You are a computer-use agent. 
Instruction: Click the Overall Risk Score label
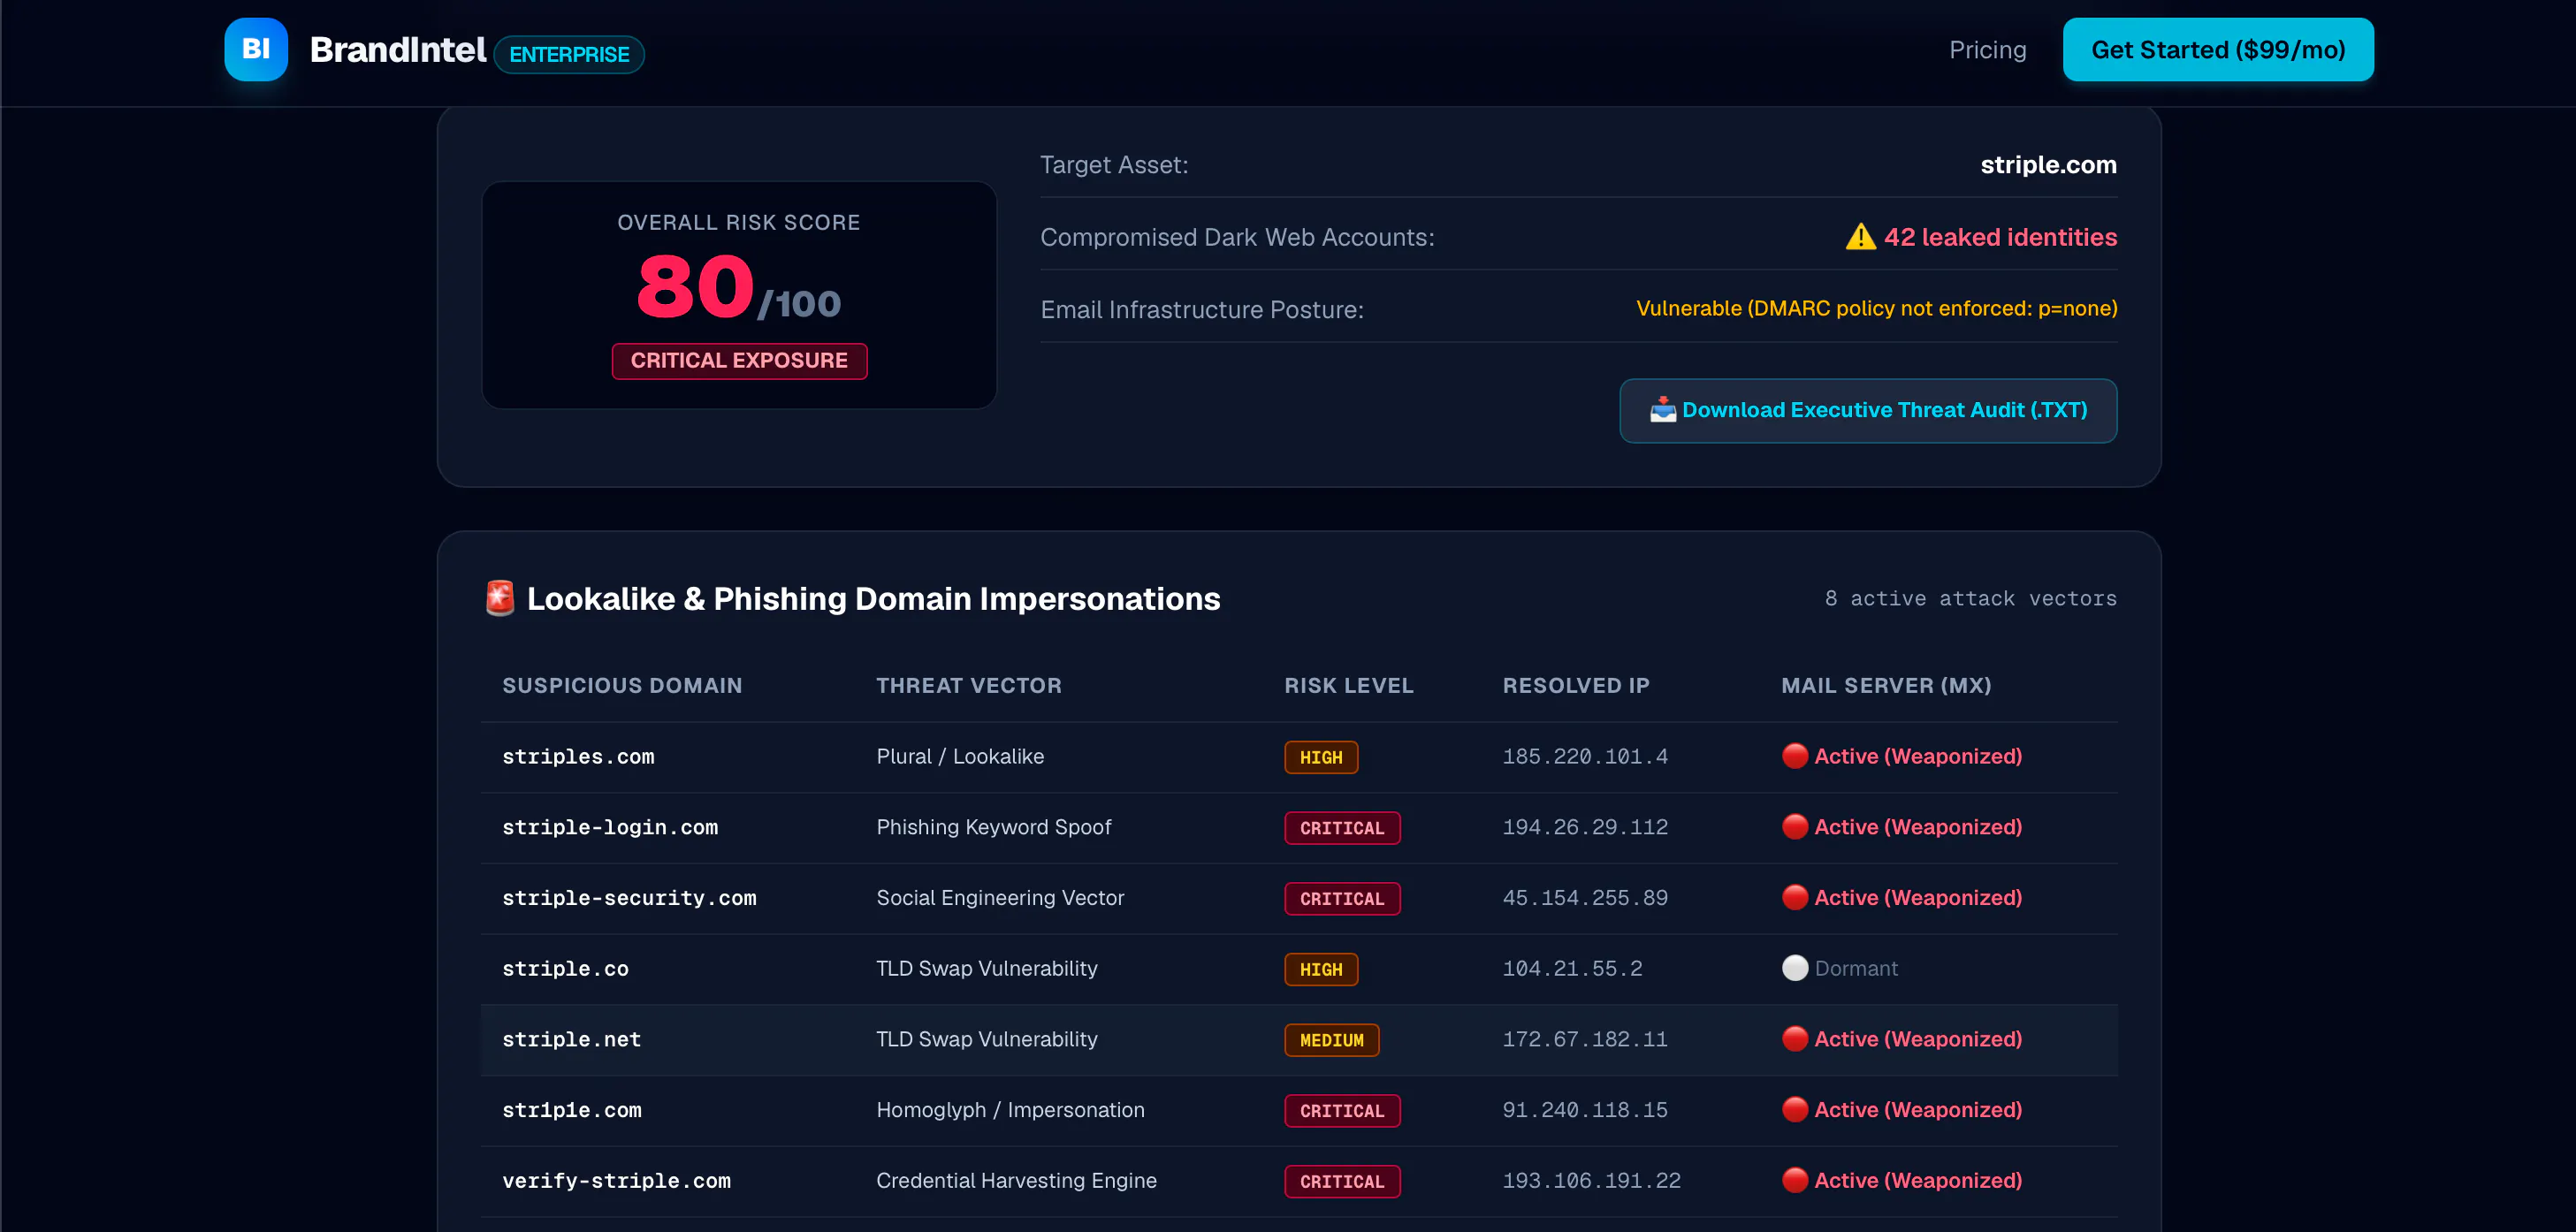[x=739, y=223]
